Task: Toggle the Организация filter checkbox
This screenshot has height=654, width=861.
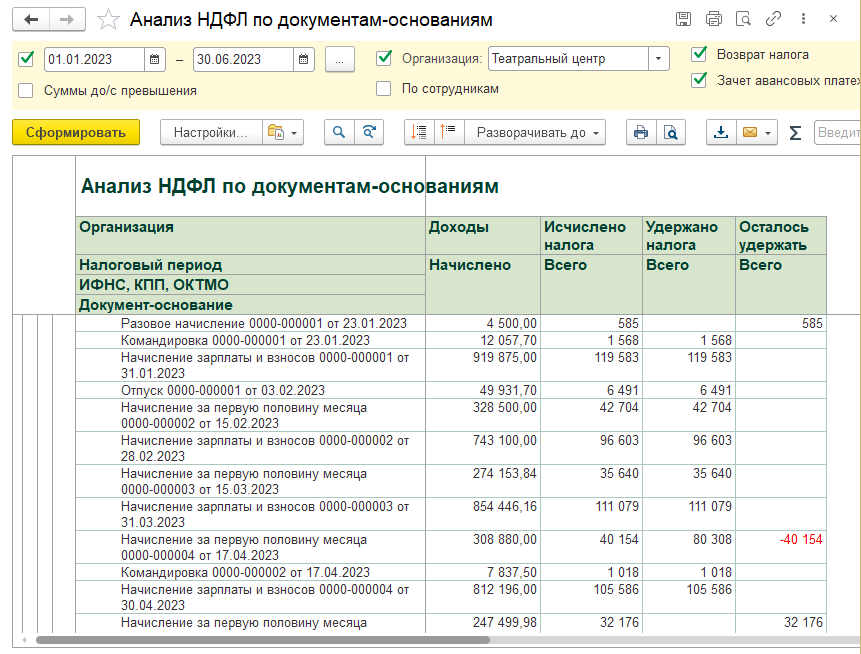Action: pos(384,58)
